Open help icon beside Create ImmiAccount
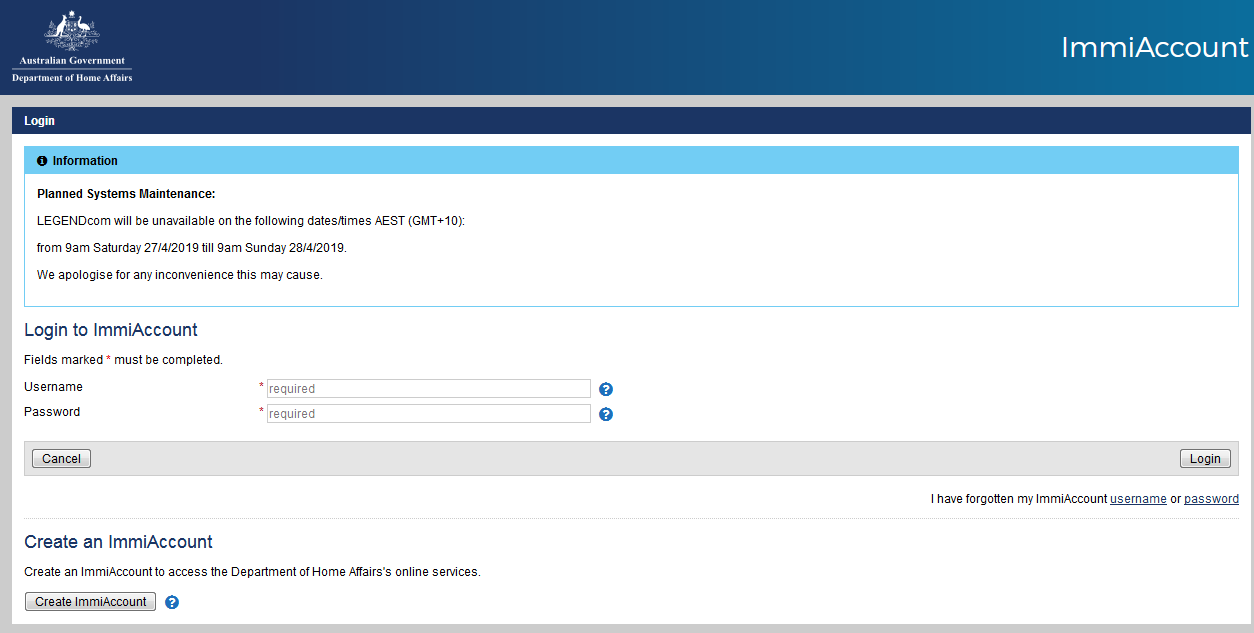1254x633 pixels. 172,602
